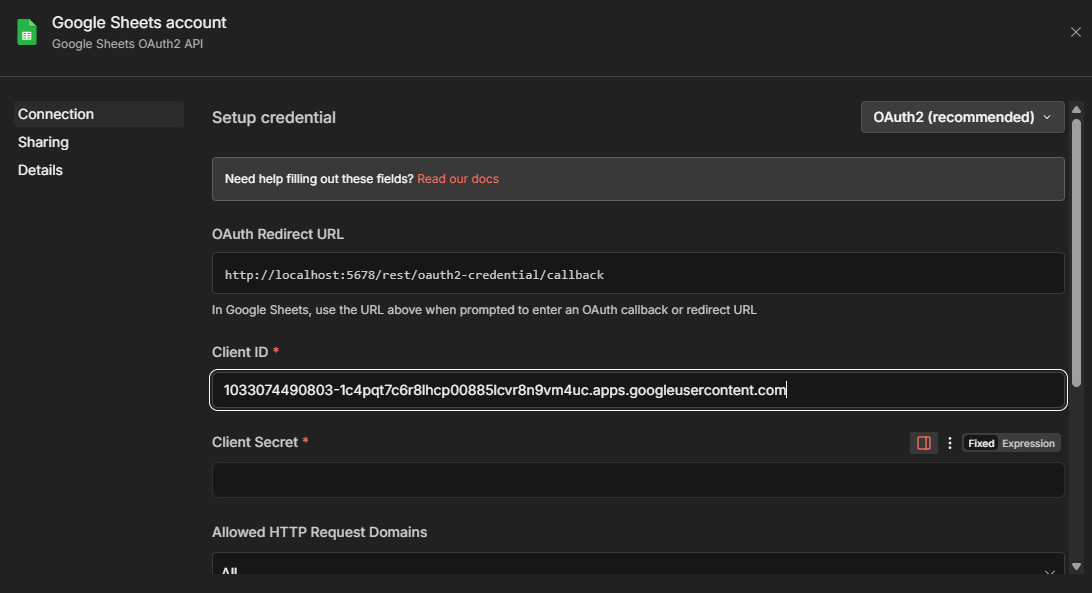
Task: Open the Read our docs link
Action: (x=458, y=179)
